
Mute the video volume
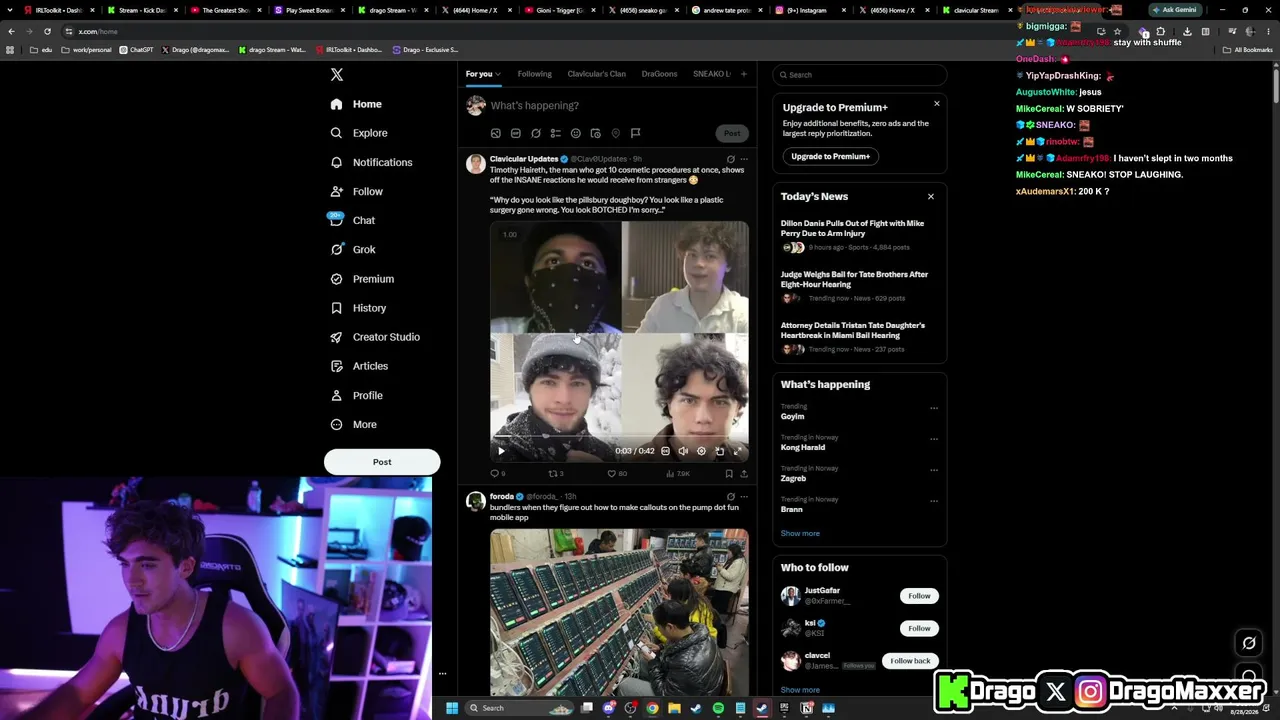(683, 451)
